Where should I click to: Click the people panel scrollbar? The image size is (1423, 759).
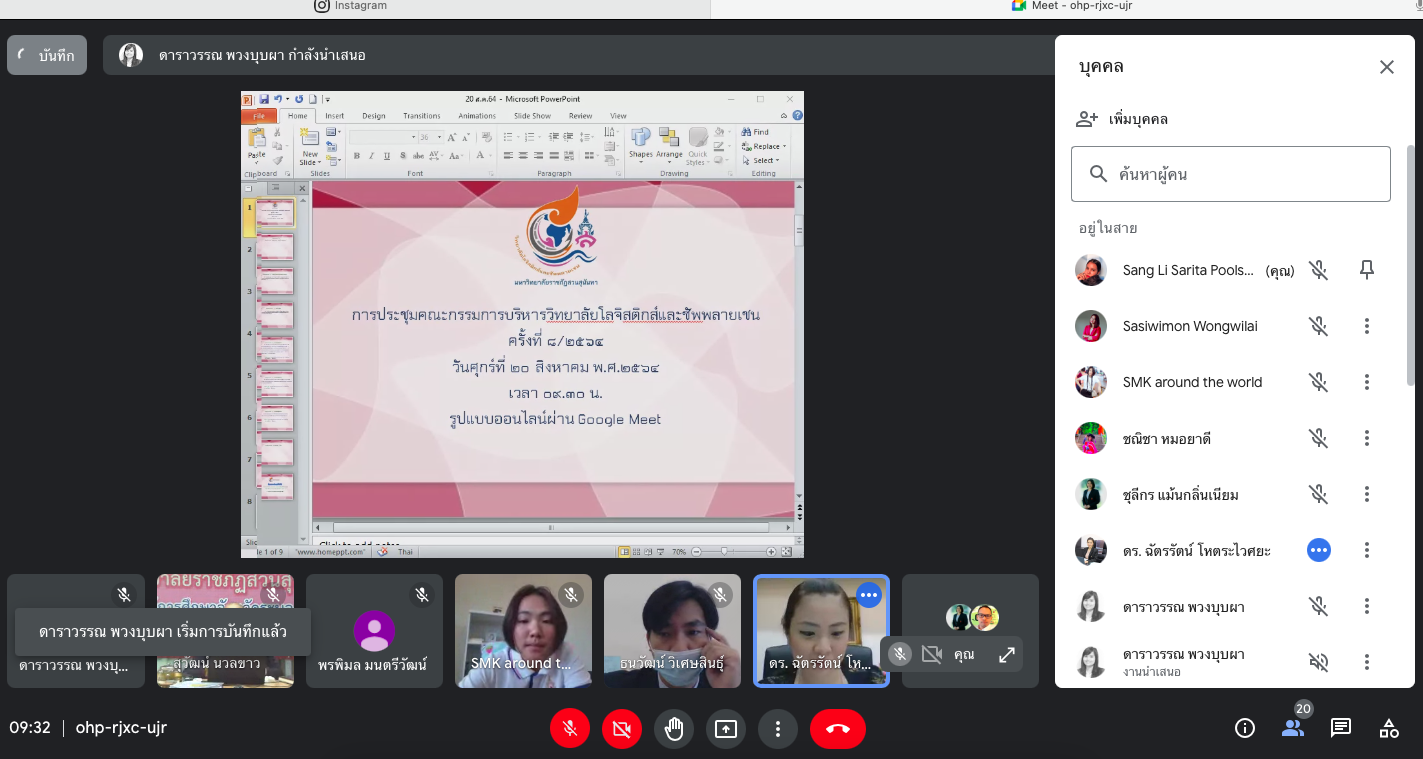point(1410,265)
